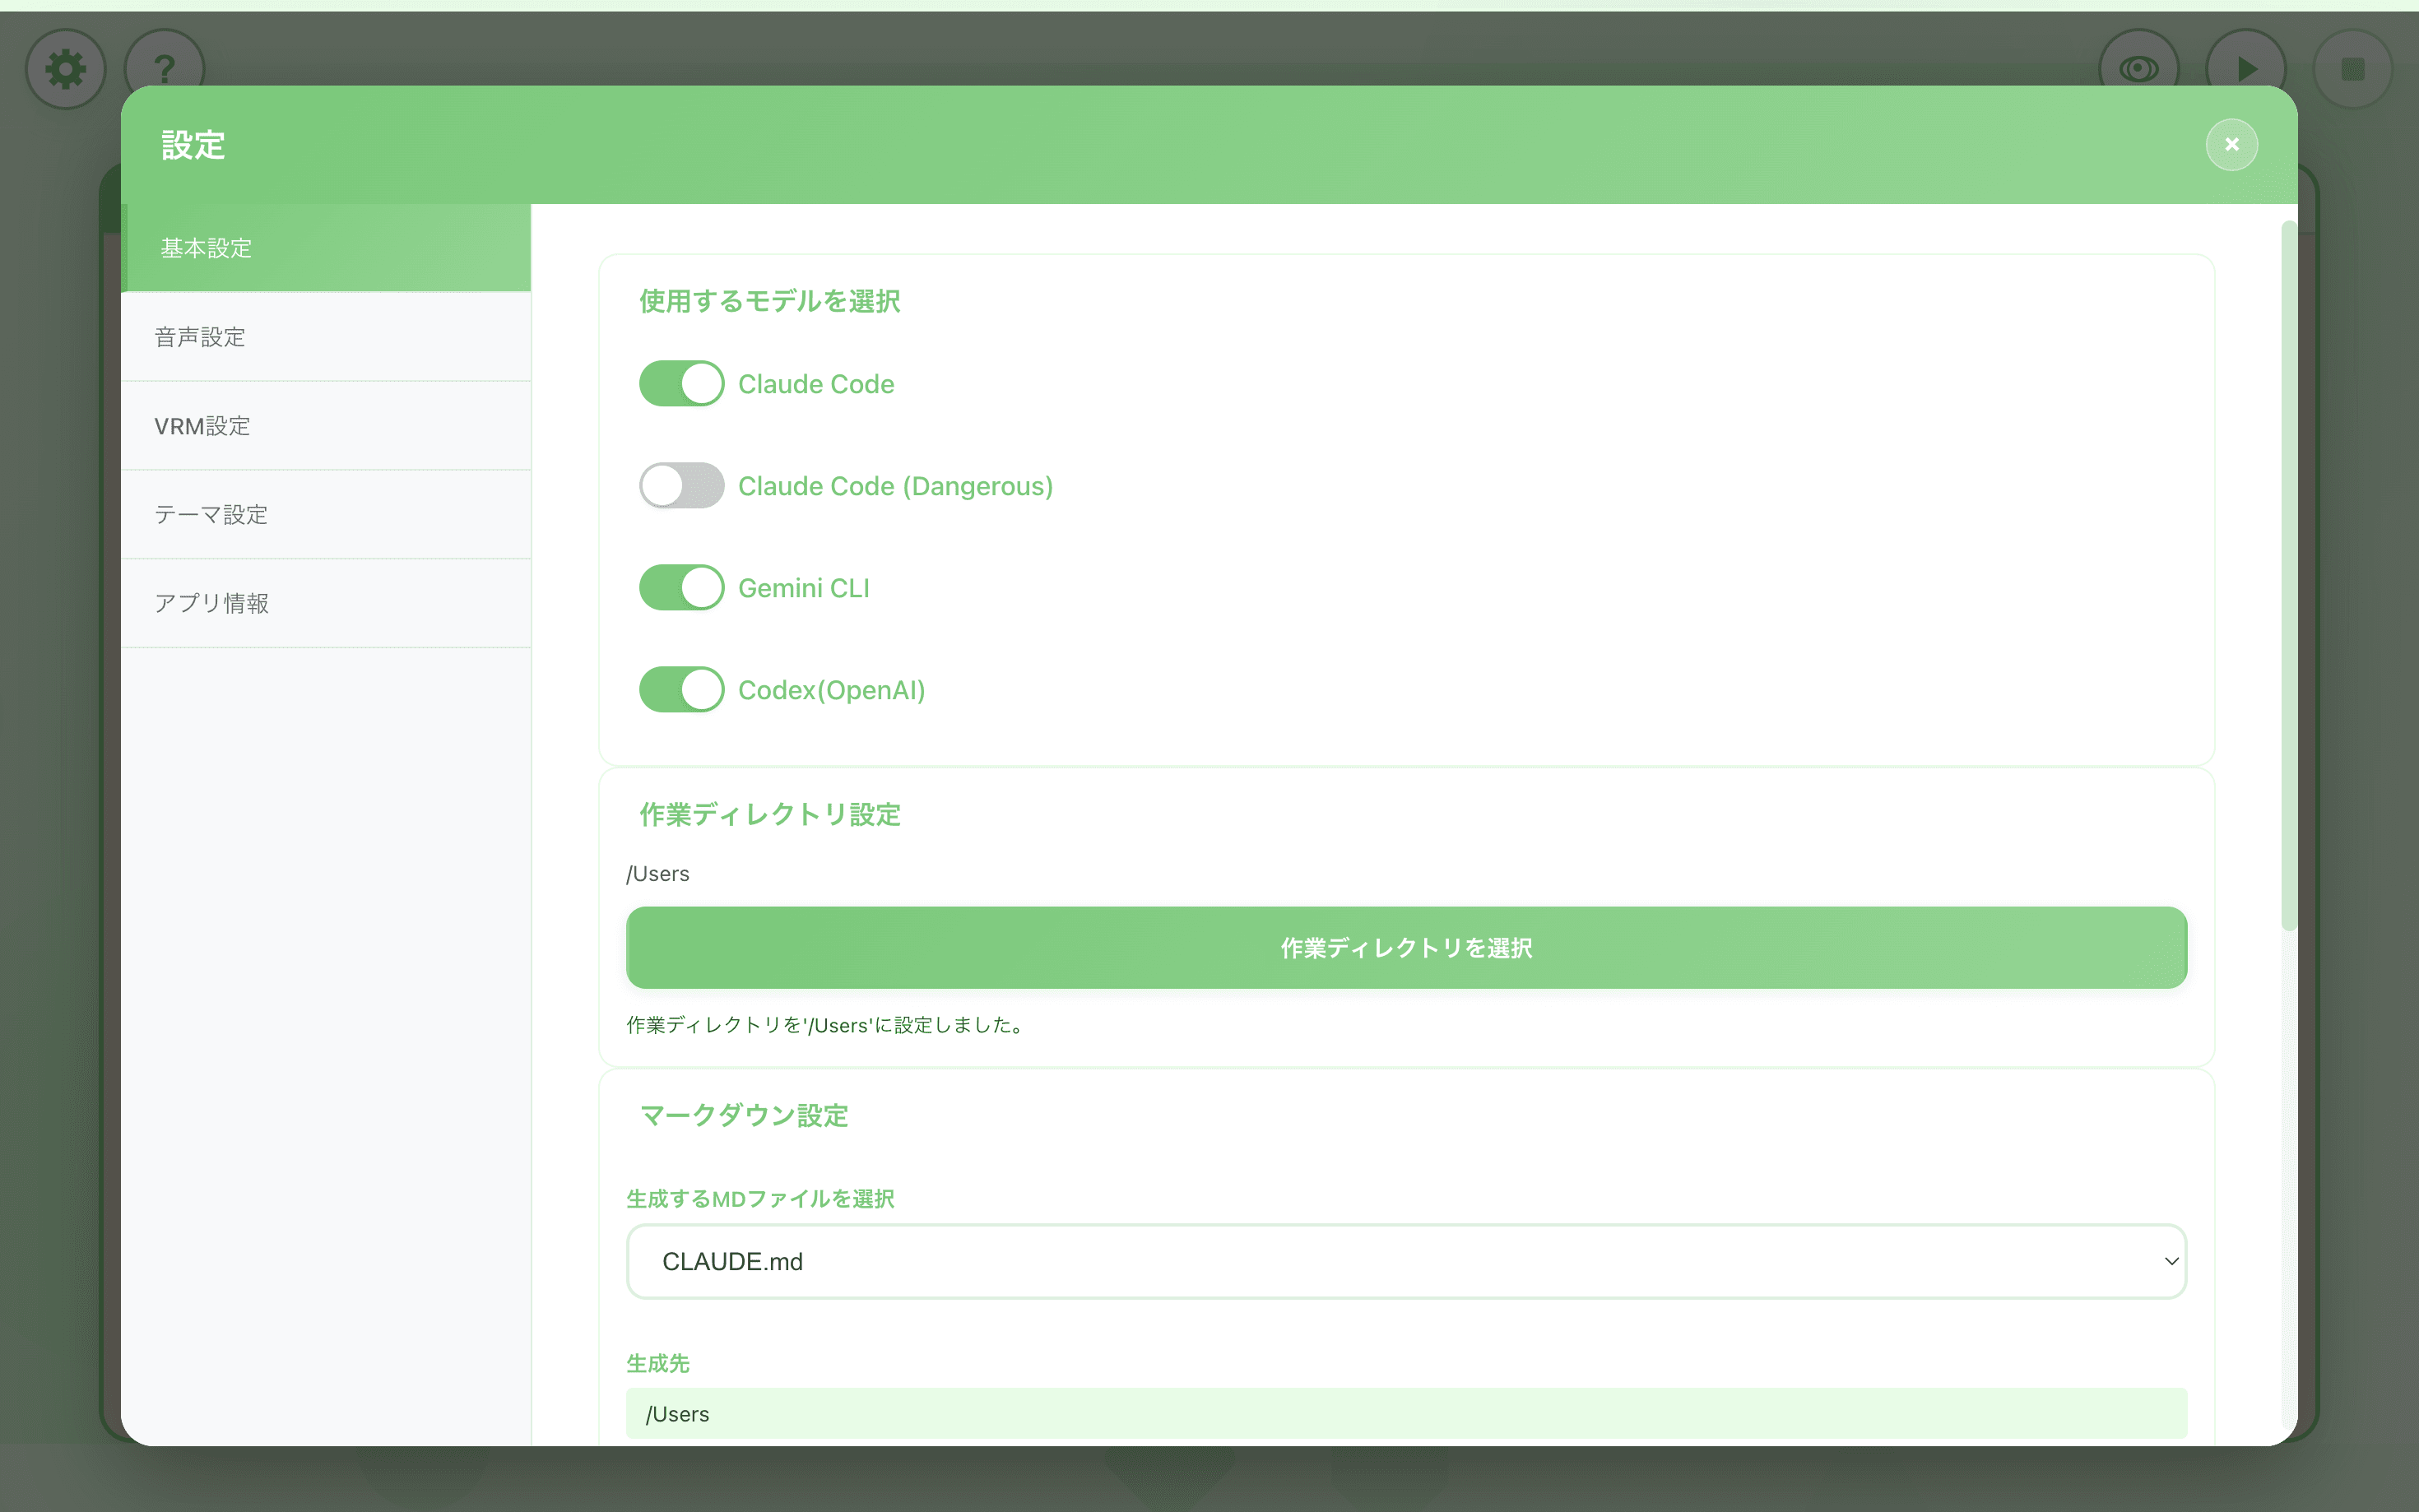Turn off the Gemini CLI toggle
Viewport: 2419px width, 1512px height.
tap(681, 588)
